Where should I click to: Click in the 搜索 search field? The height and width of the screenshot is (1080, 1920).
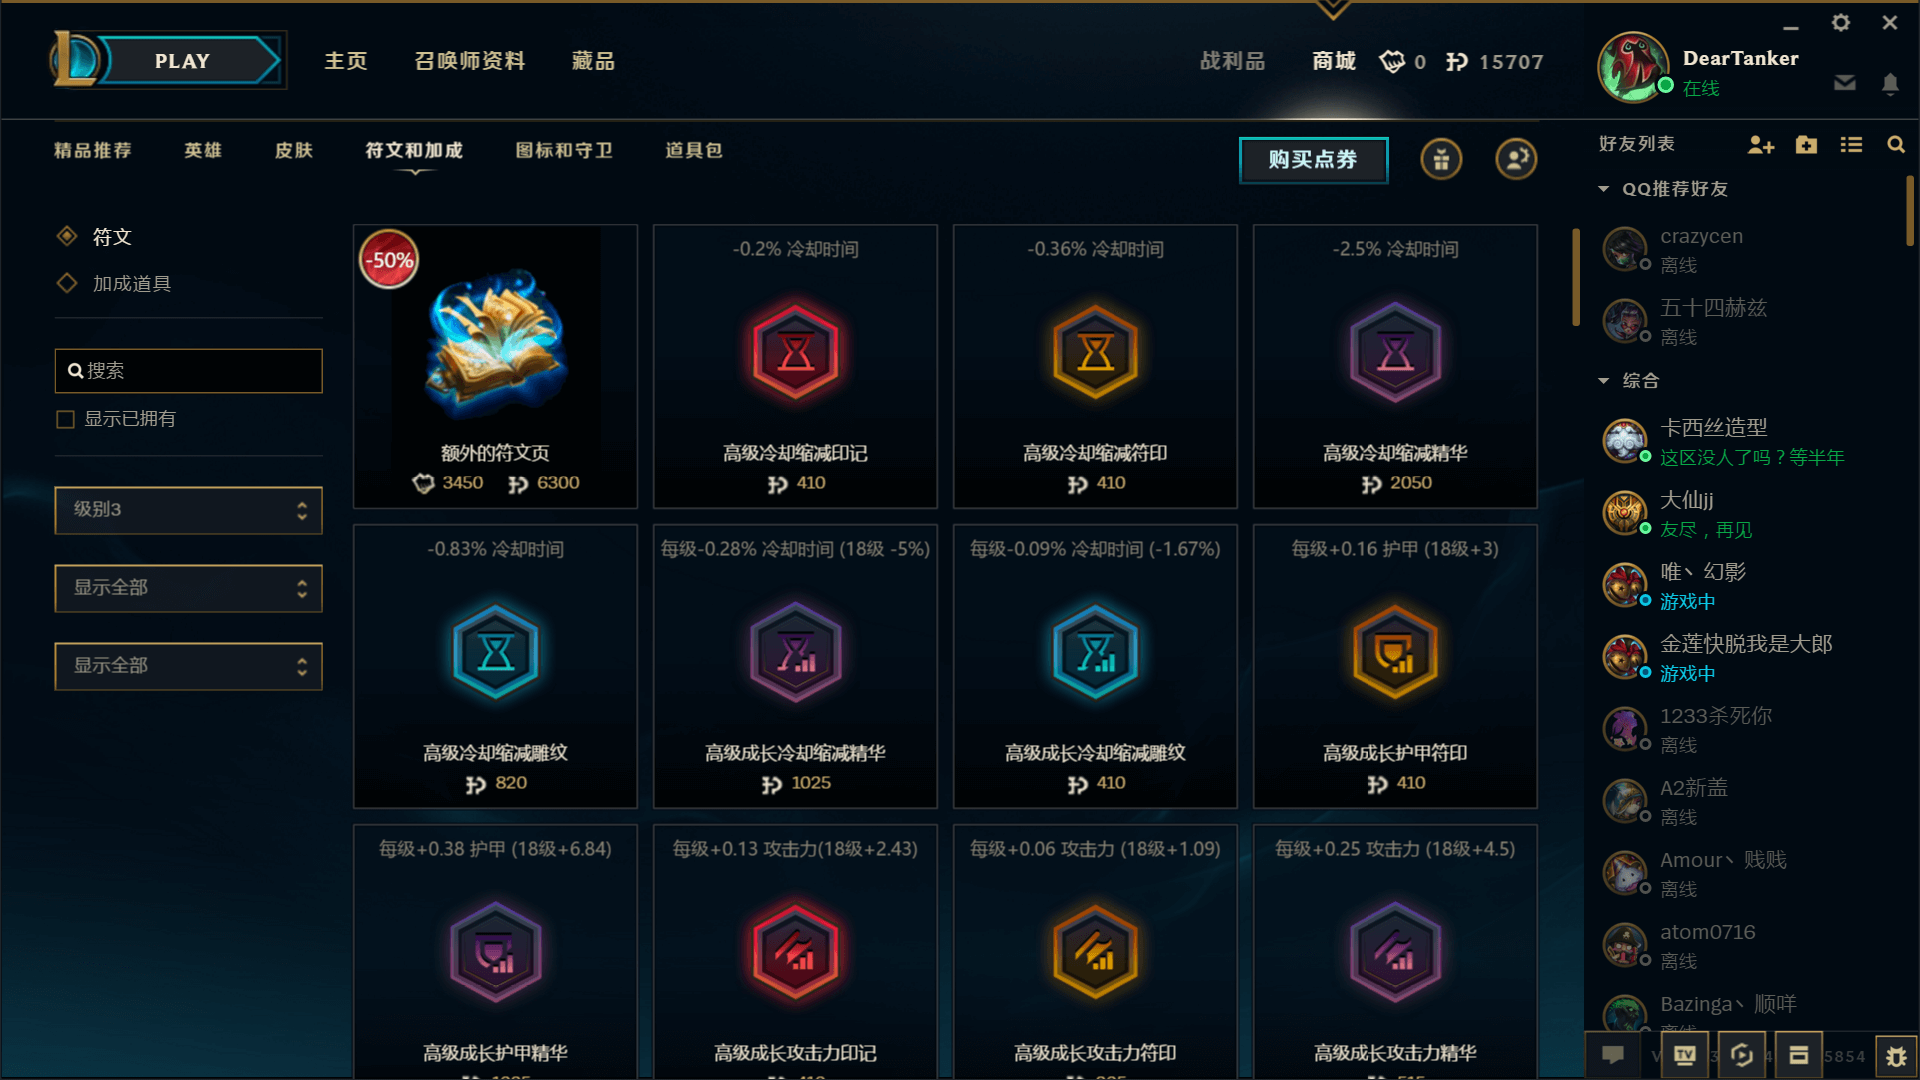click(188, 371)
